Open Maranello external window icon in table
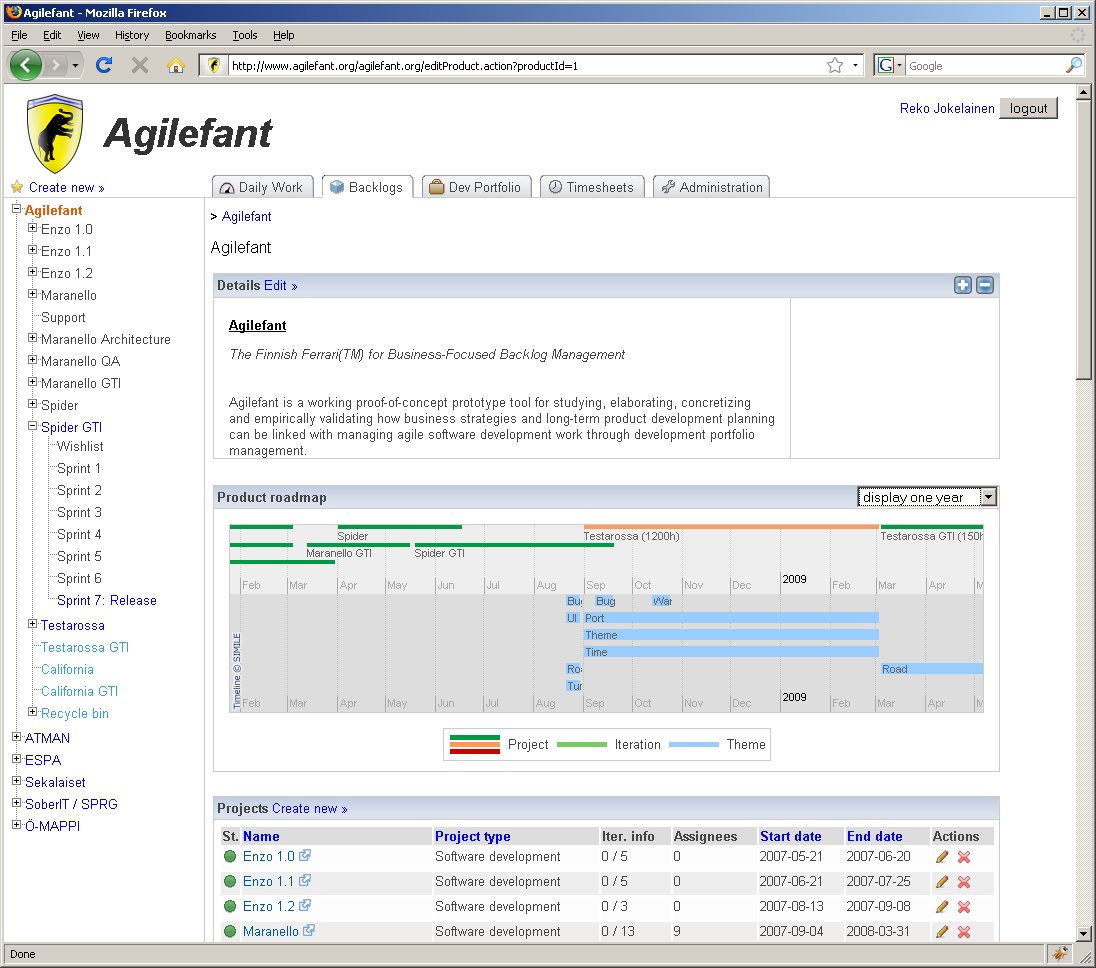The width and height of the screenshot is (1096, 968). 309,930
